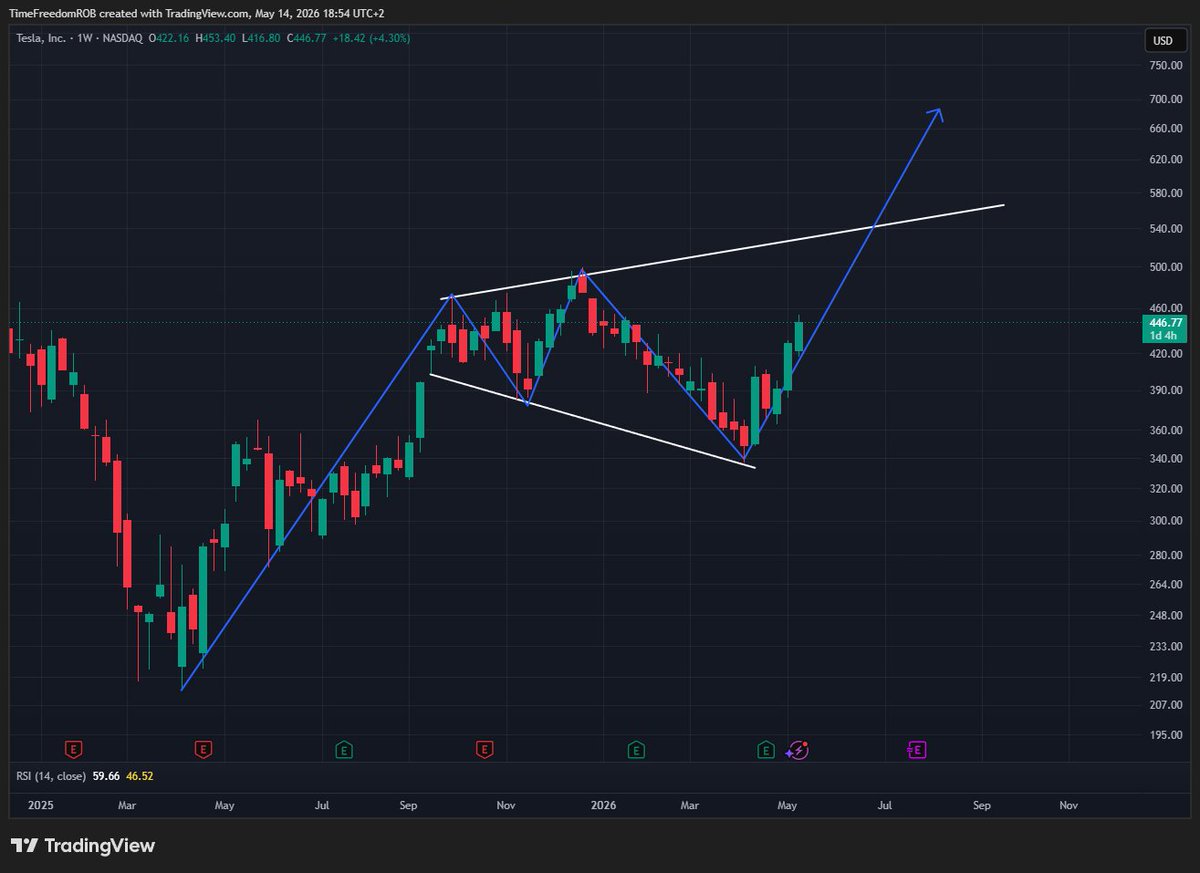1200x873 pixels.
Task: Click the close value C446.77
Action: click(x=305, y=38)
